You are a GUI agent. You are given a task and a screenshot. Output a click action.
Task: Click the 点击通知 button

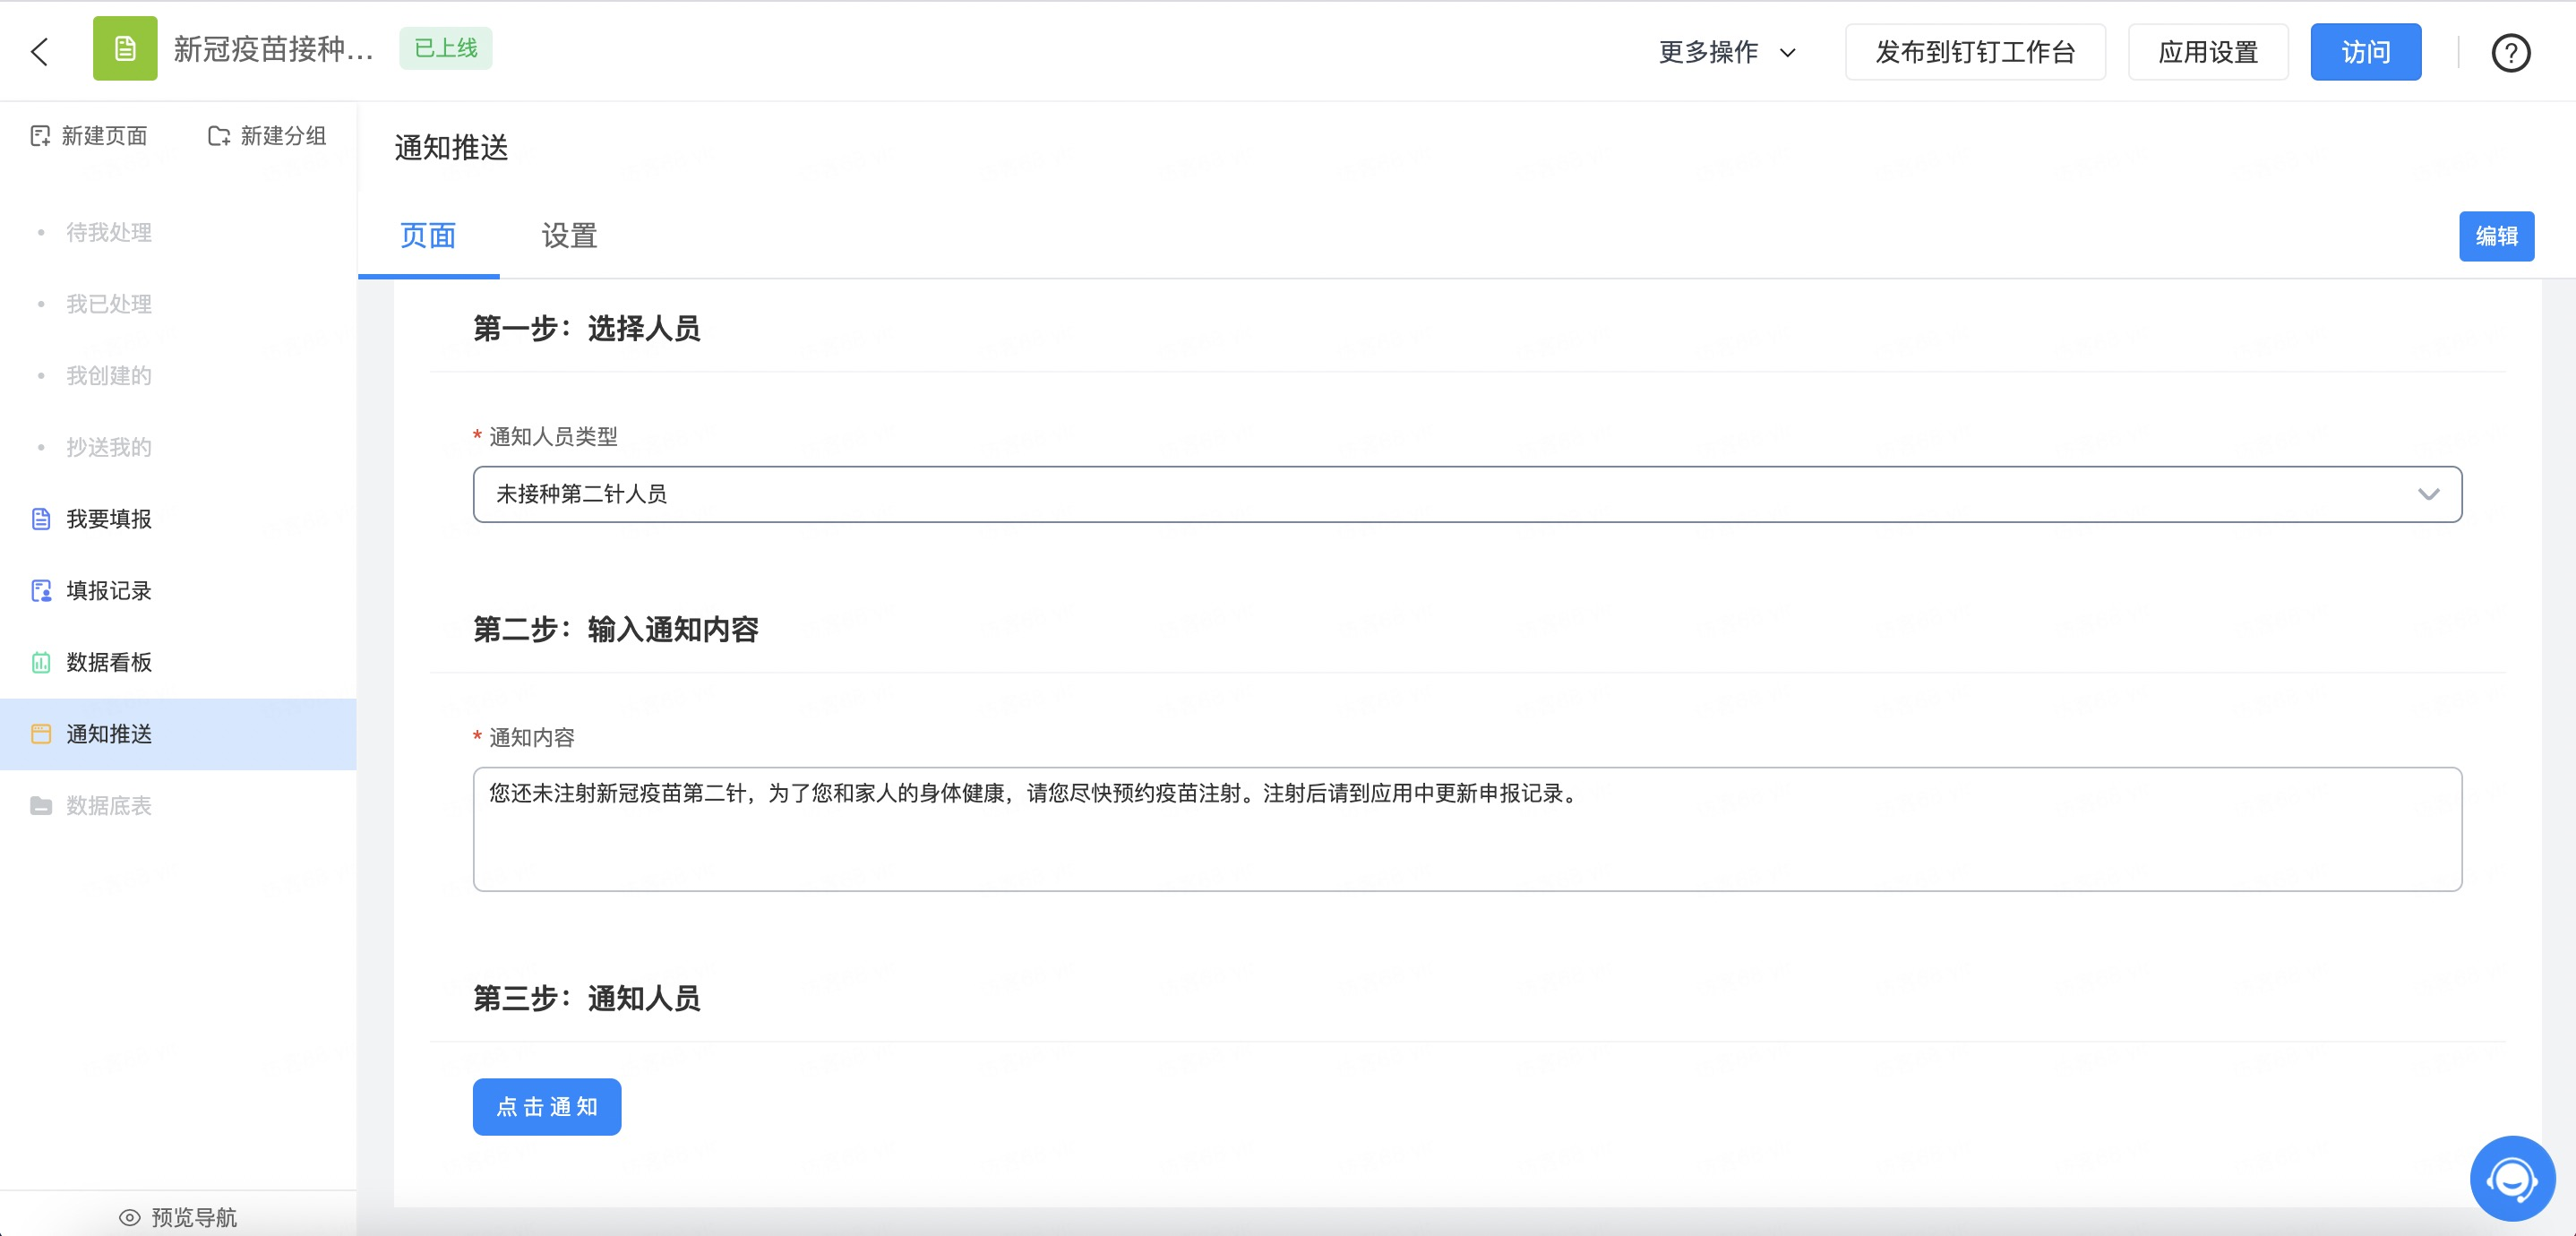546,1107
